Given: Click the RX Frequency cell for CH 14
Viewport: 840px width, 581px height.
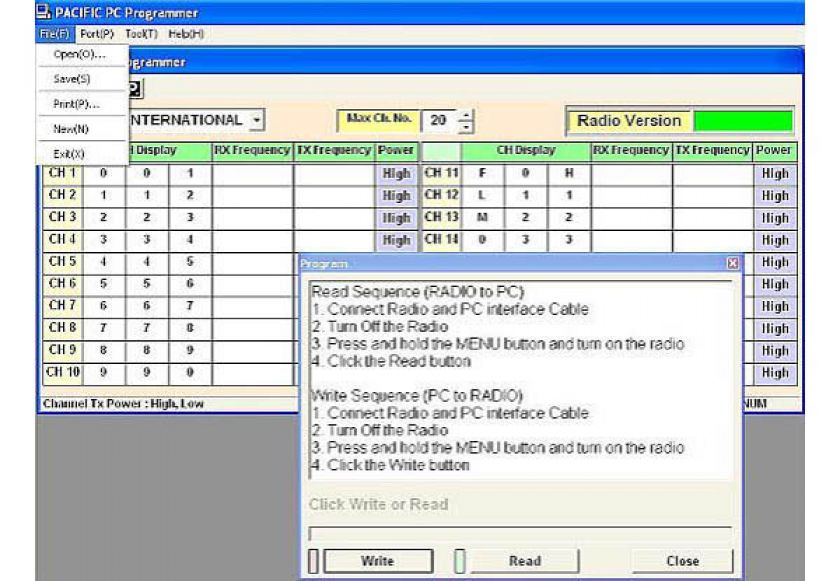Looking at the screenshot, I should point(632,240).
